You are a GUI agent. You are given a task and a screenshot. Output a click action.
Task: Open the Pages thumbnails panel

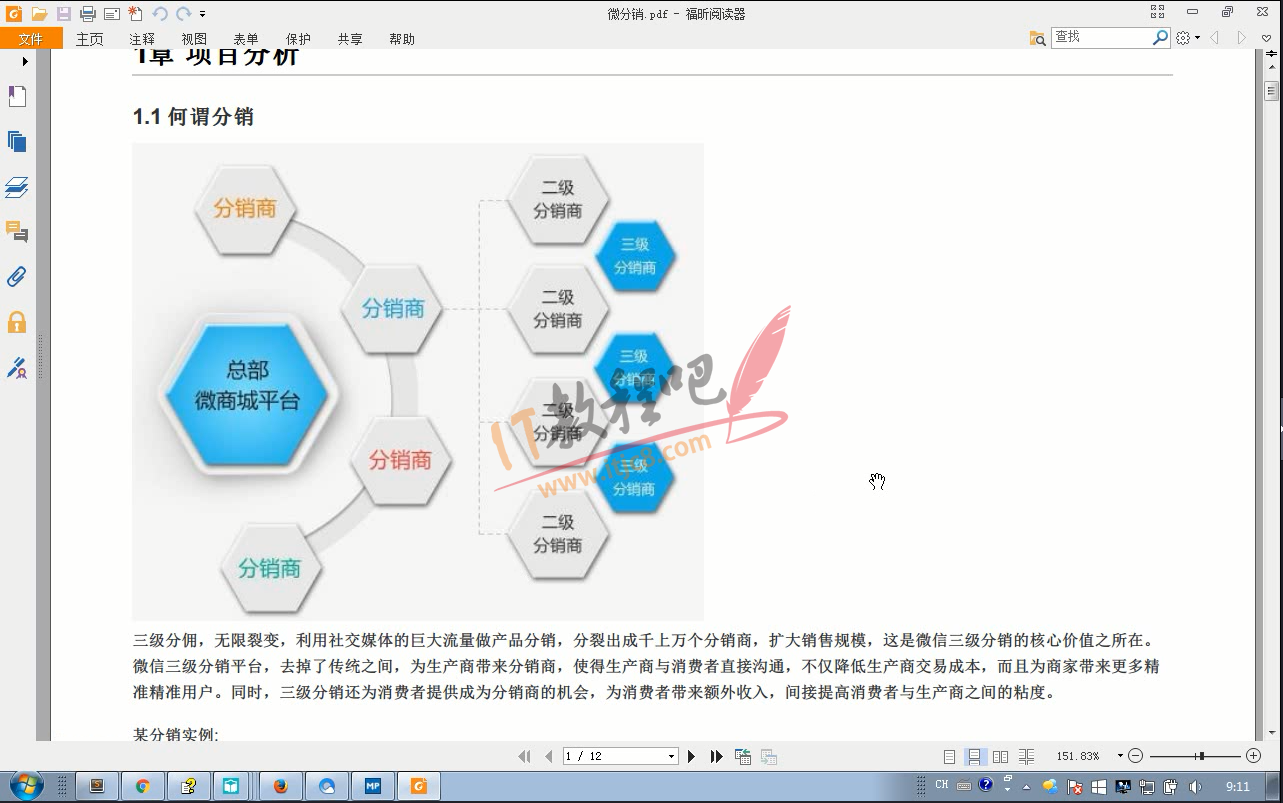pos(17,141)
